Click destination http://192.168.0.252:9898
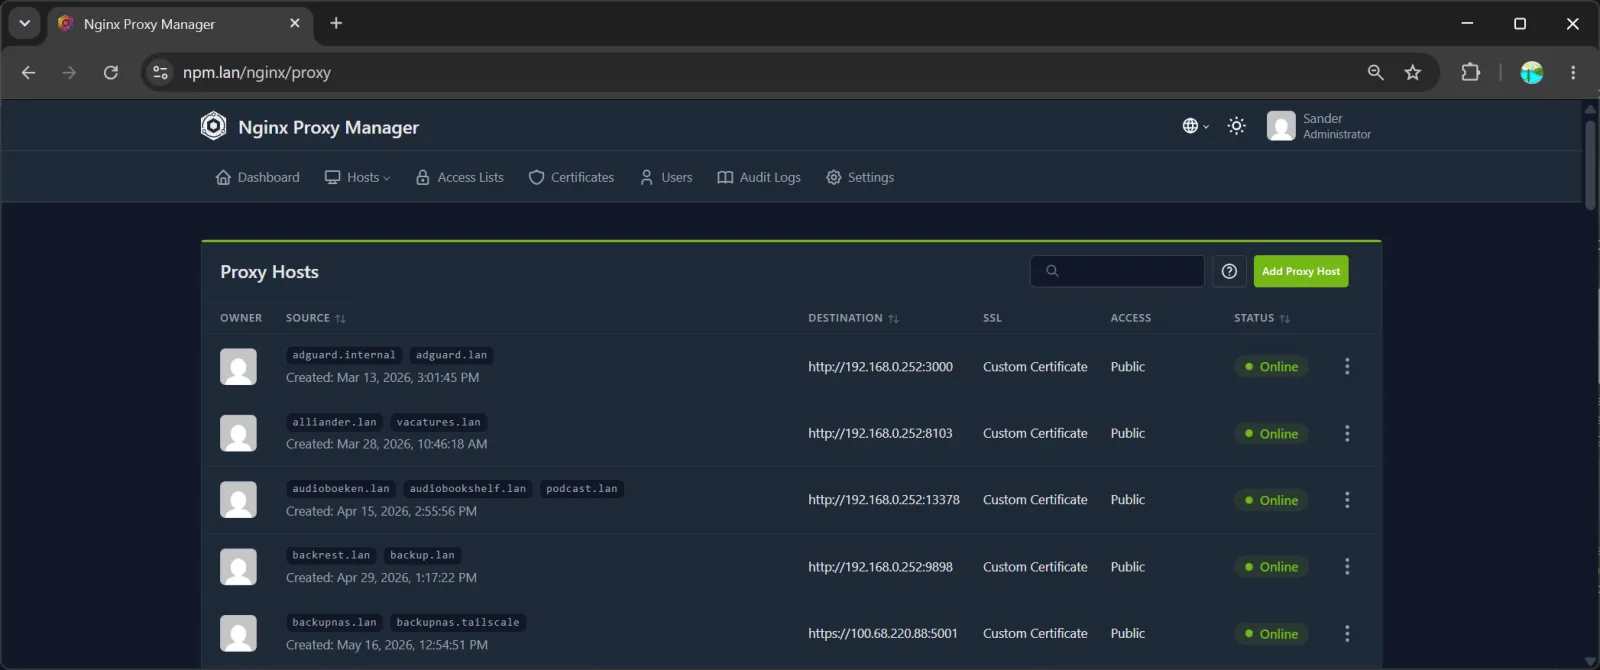This screenshot has width=1600, height=670. coord(880,567)
